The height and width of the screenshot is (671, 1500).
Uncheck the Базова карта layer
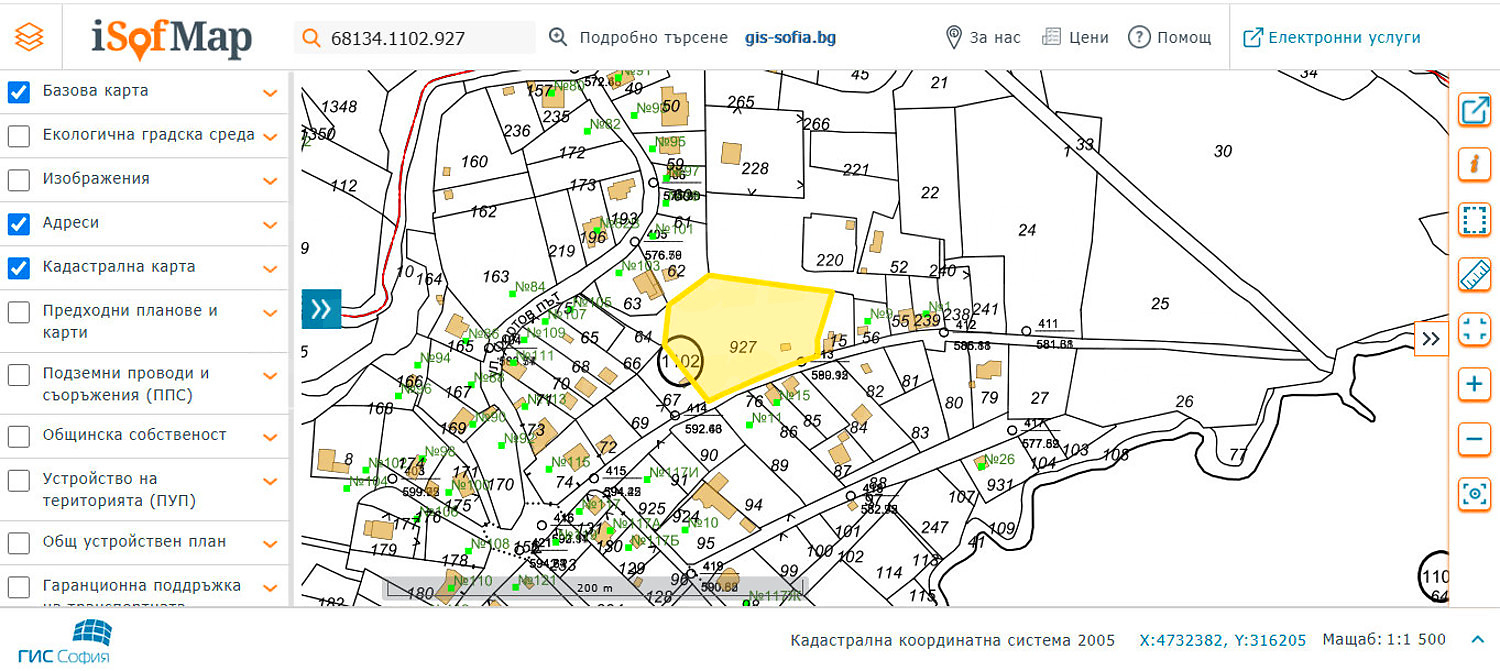tap(19, 92)
